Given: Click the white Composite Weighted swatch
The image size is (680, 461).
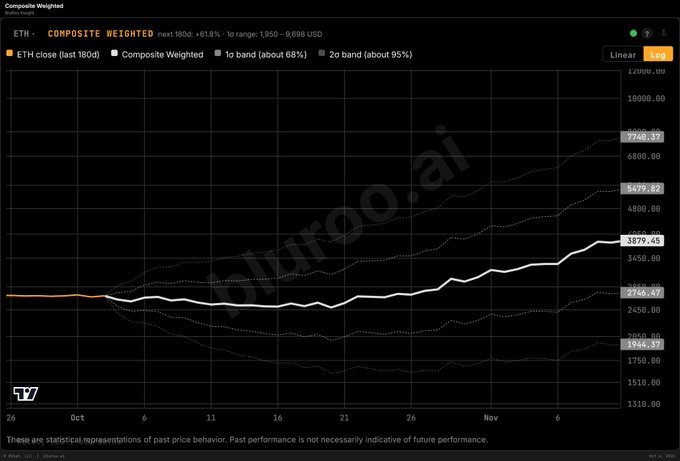Looking at the screenshot, I should pyautogui.click(x=114, y=53).
